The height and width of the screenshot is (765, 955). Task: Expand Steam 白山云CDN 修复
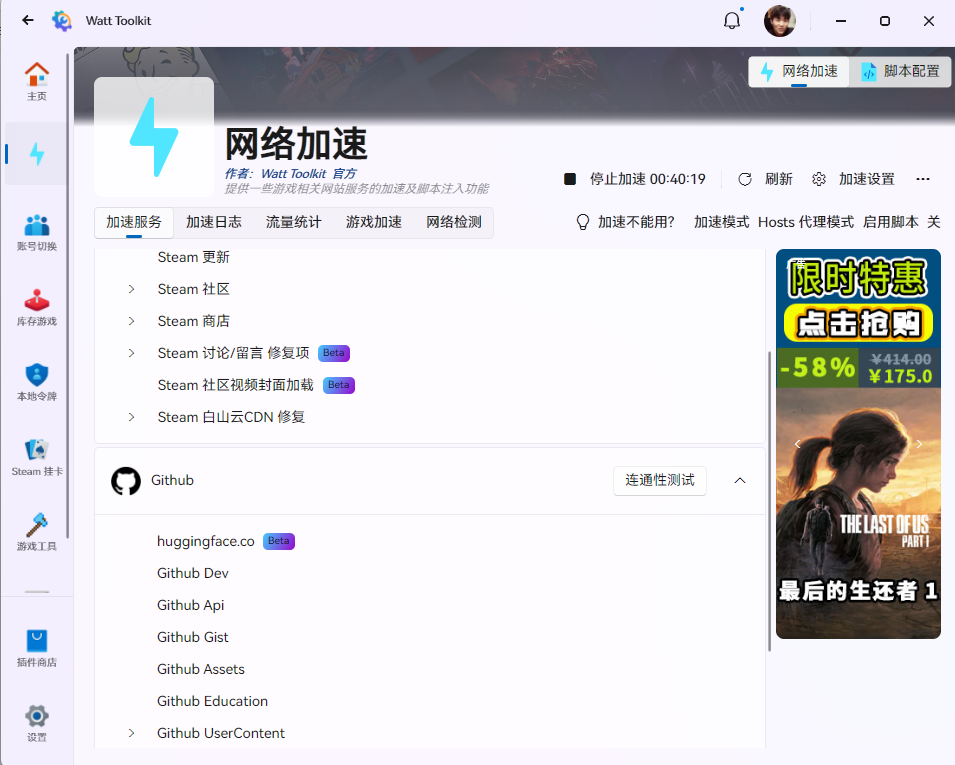132,417
